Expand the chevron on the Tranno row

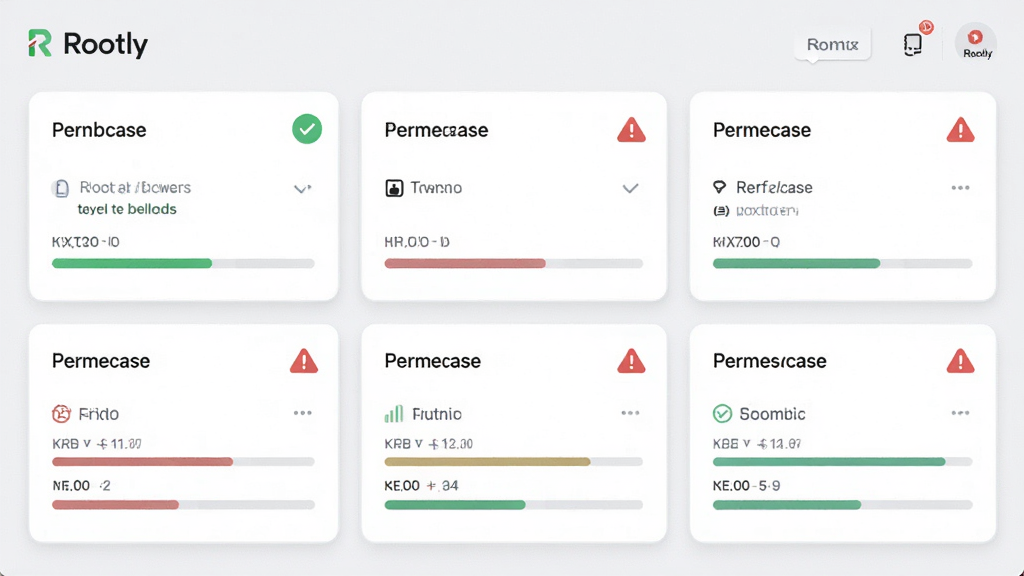[630, 189]
